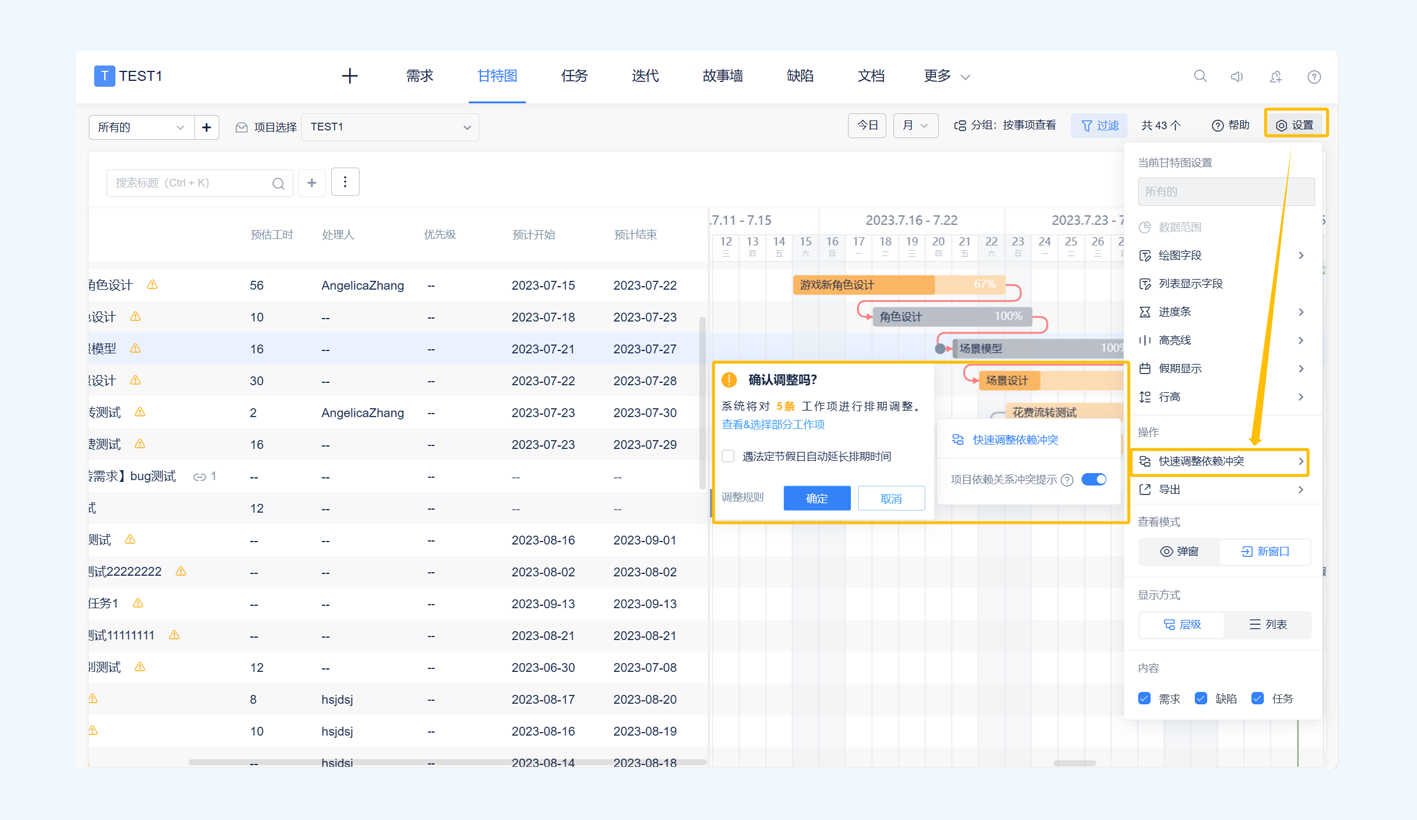Click 场景模型 gantt bar
This screenshot has height=820, width=1417.
[x=1036, y=349]
